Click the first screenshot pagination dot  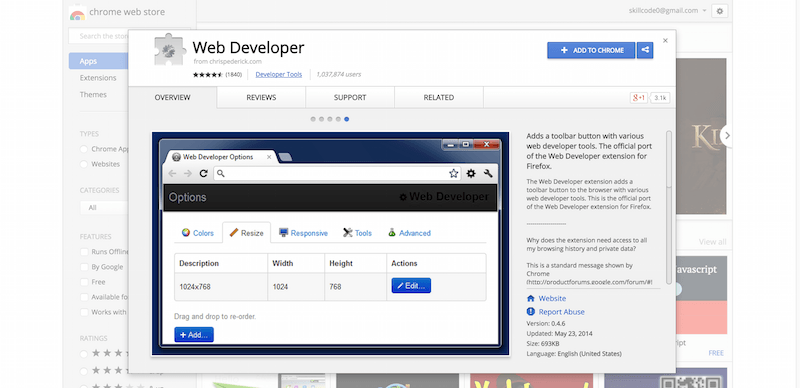pyautogui.click(x=313, y=119)
